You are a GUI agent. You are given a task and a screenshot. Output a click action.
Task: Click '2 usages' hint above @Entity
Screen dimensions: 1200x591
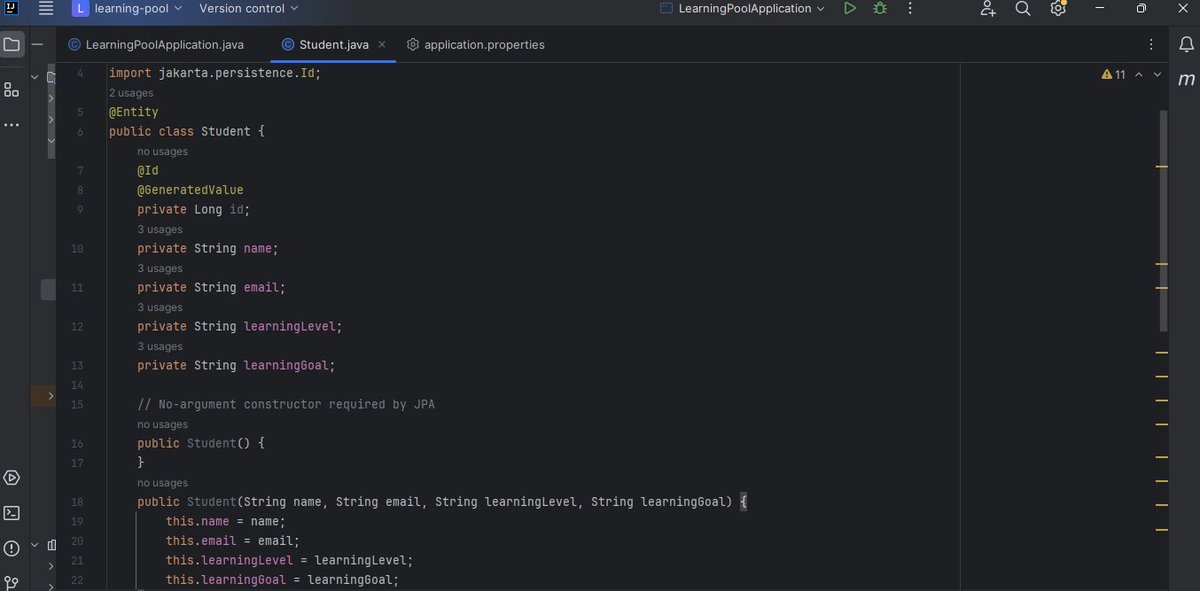pyautogui.click(x=131, y=93)
